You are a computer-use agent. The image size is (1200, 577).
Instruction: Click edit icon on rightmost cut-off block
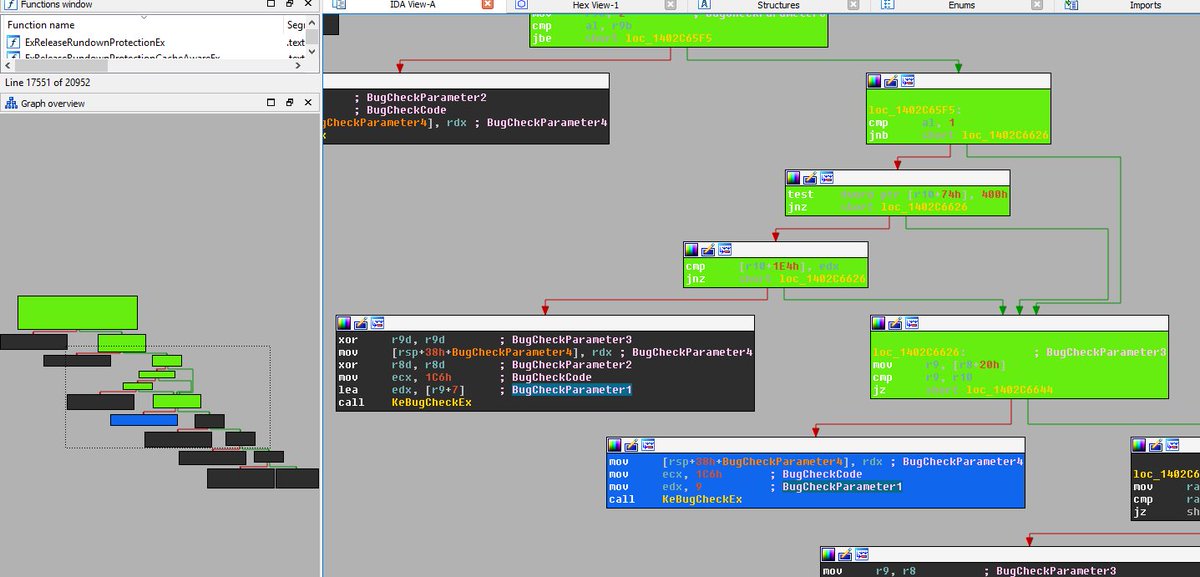tap(1157, 445)
